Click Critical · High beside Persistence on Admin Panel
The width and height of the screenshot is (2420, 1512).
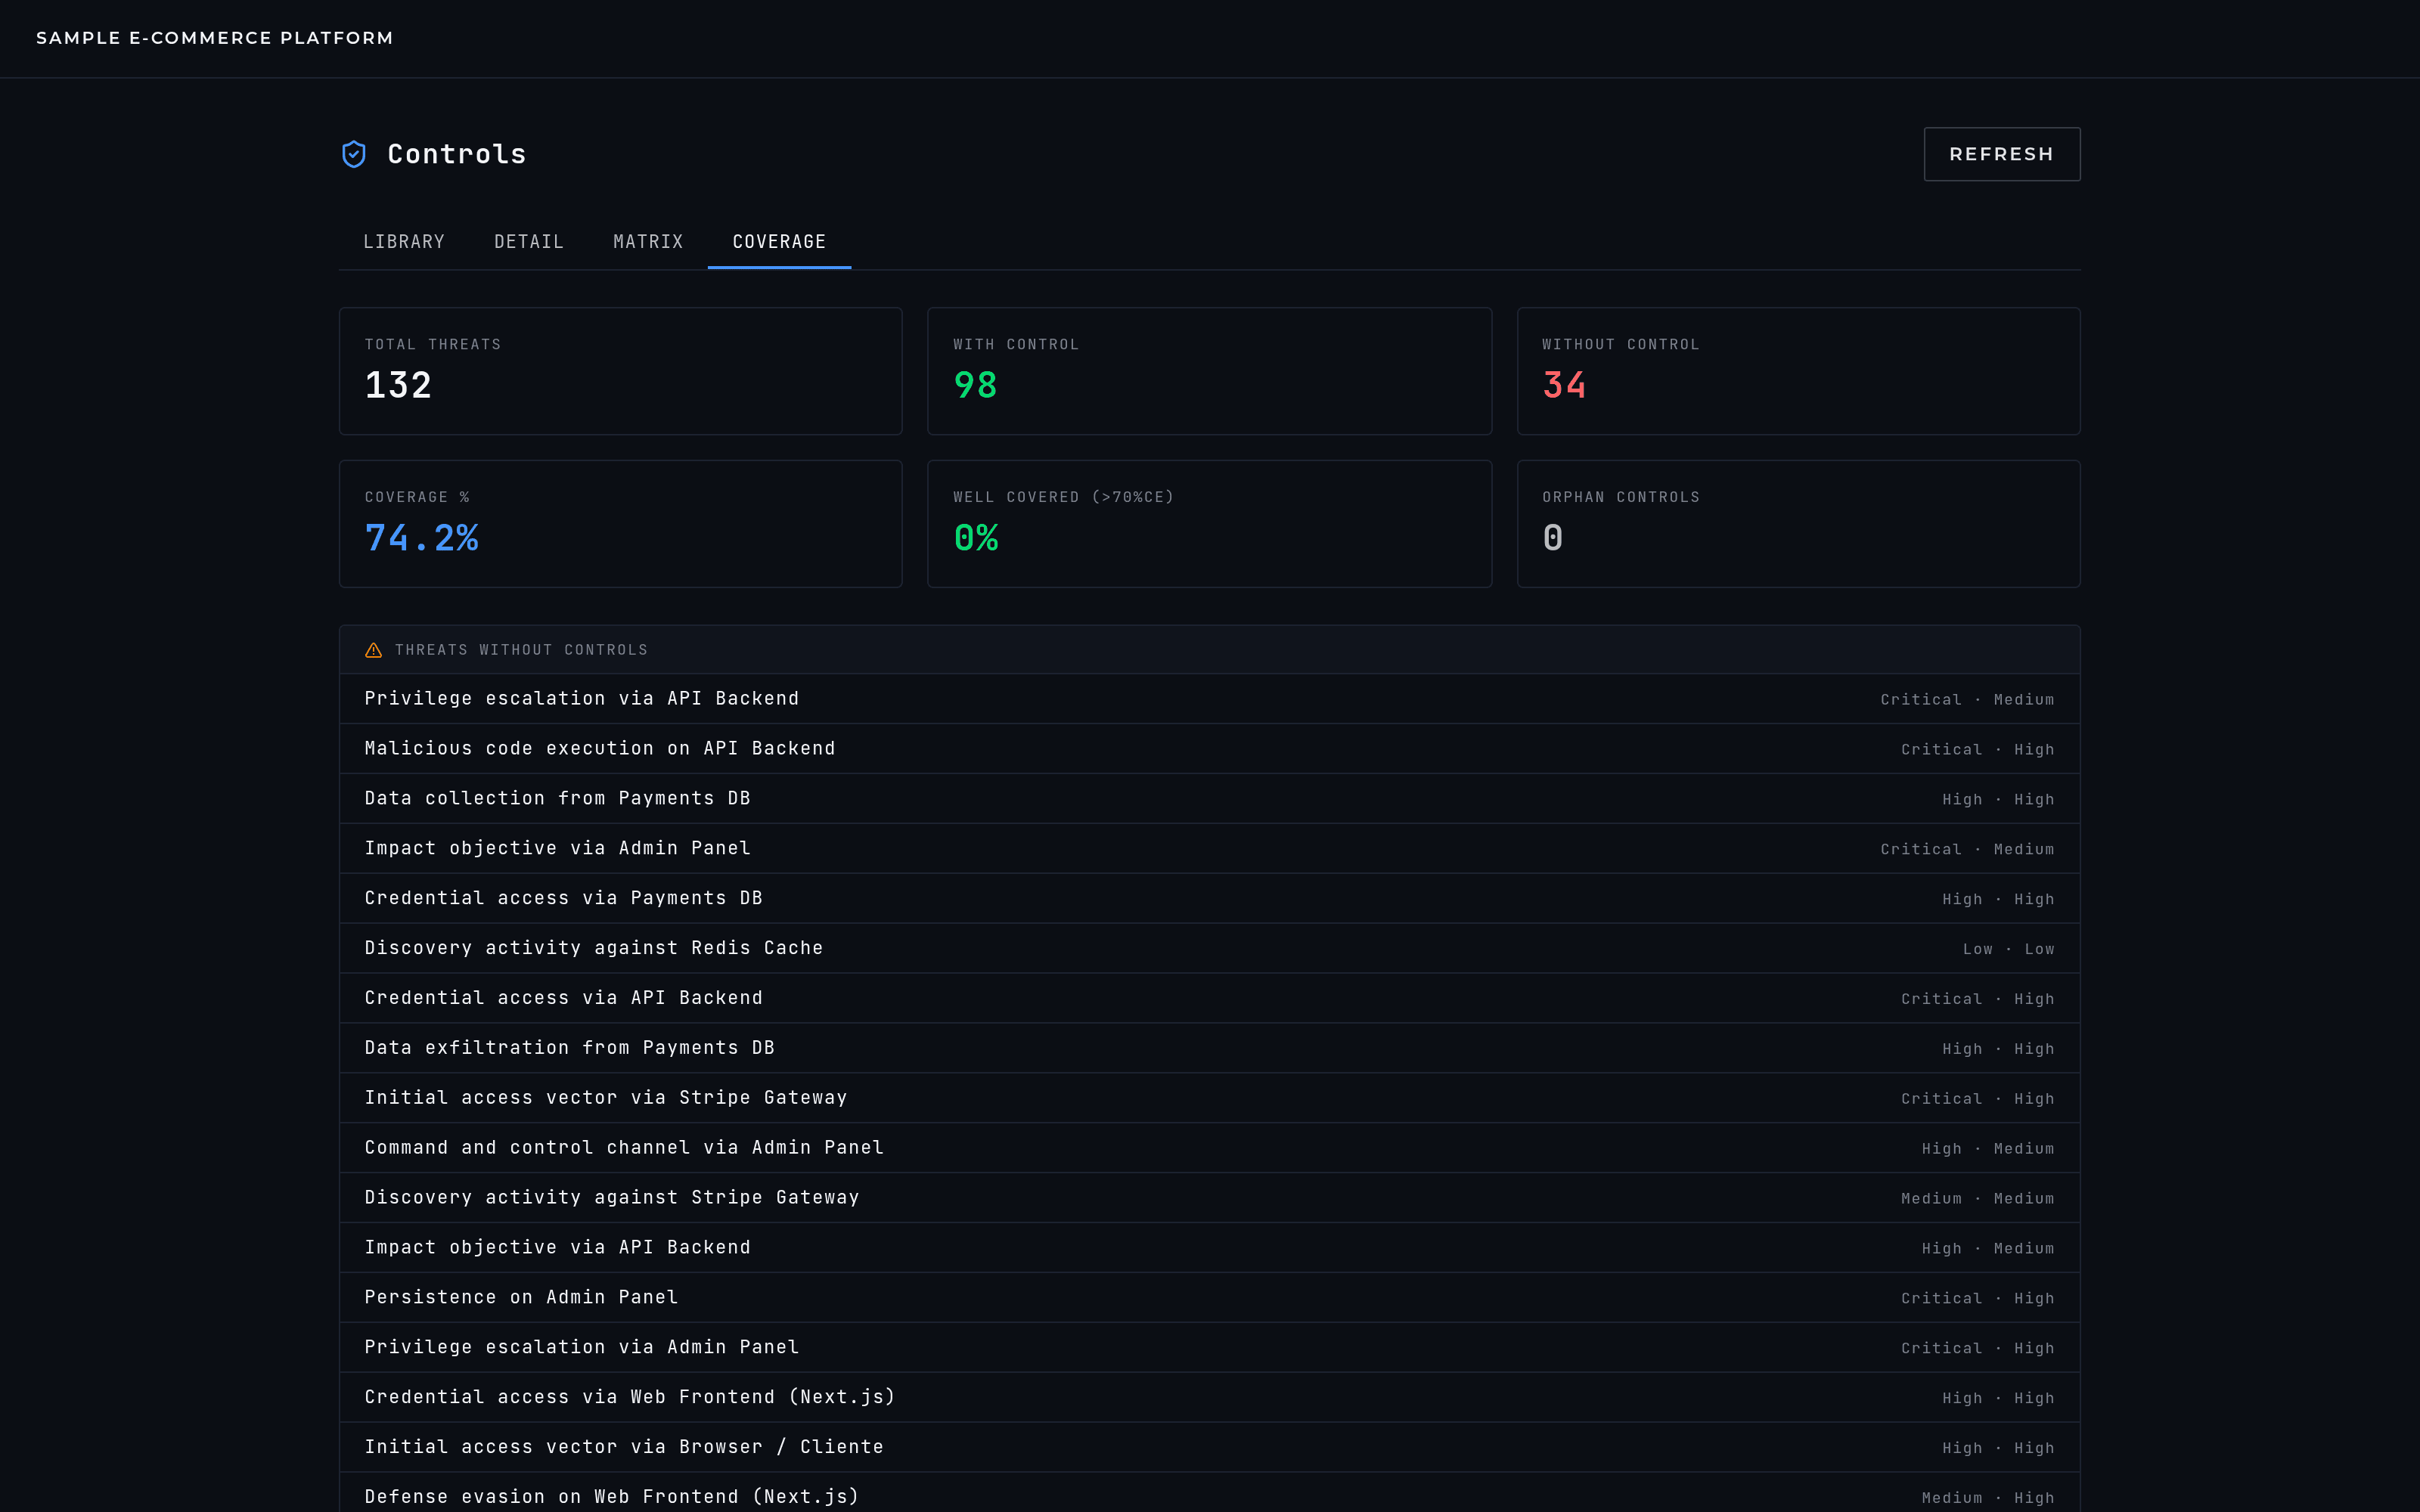coord(1978,1299)
